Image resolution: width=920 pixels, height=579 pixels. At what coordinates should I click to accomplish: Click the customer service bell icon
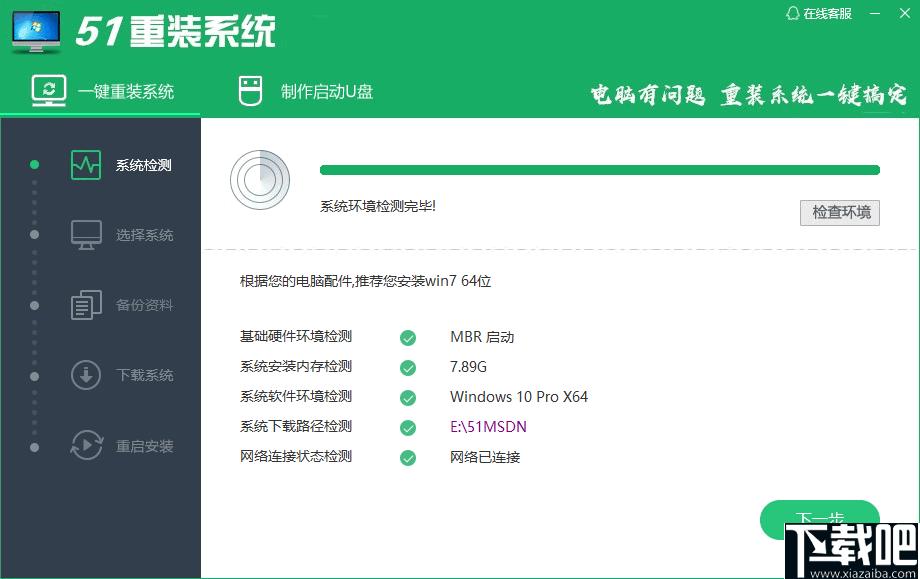pos(793,13)
